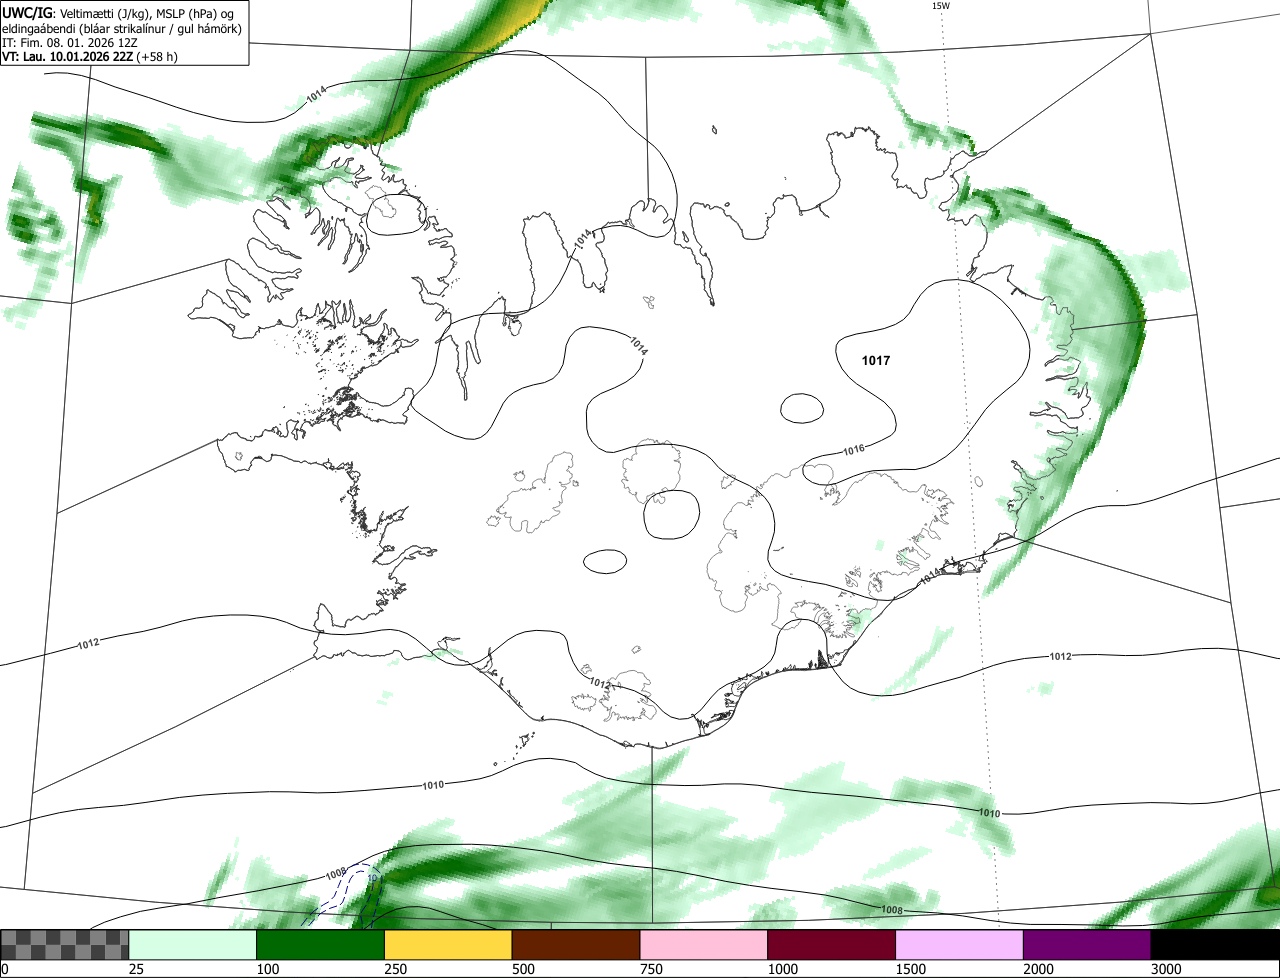Choose the yellow 250–500 legend swatch
1280x978 pixels.
click(448, 944)
